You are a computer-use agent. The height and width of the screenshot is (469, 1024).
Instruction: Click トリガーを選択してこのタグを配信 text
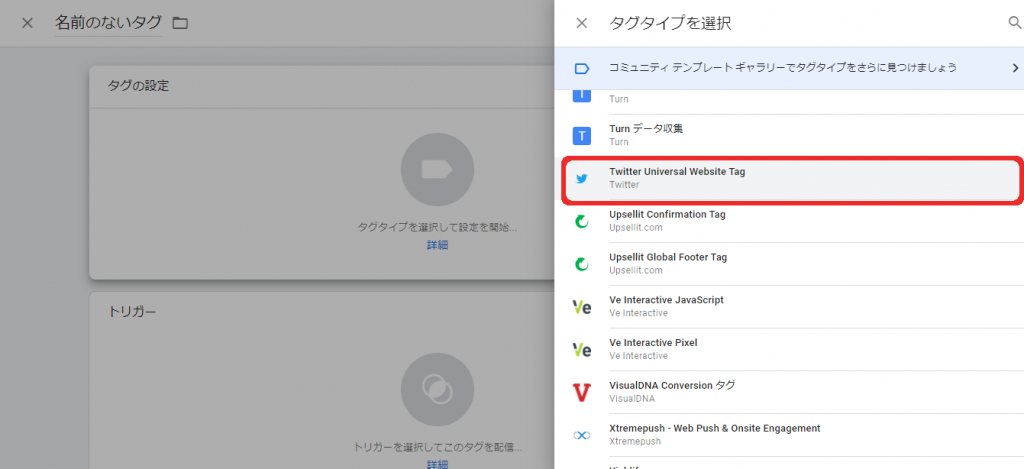coord(437,448)
